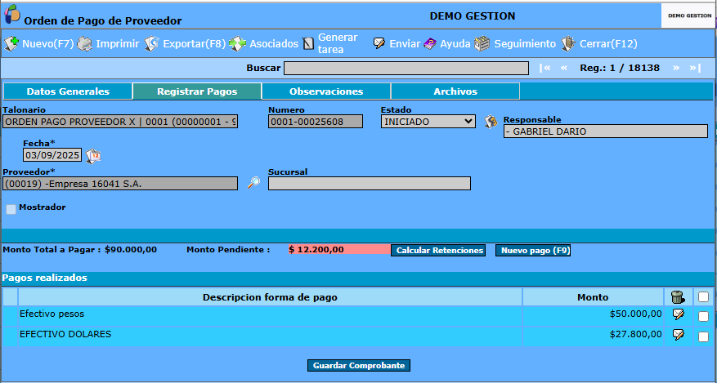Click the 'Efectivo pesos' description cell

pos(270,316)
